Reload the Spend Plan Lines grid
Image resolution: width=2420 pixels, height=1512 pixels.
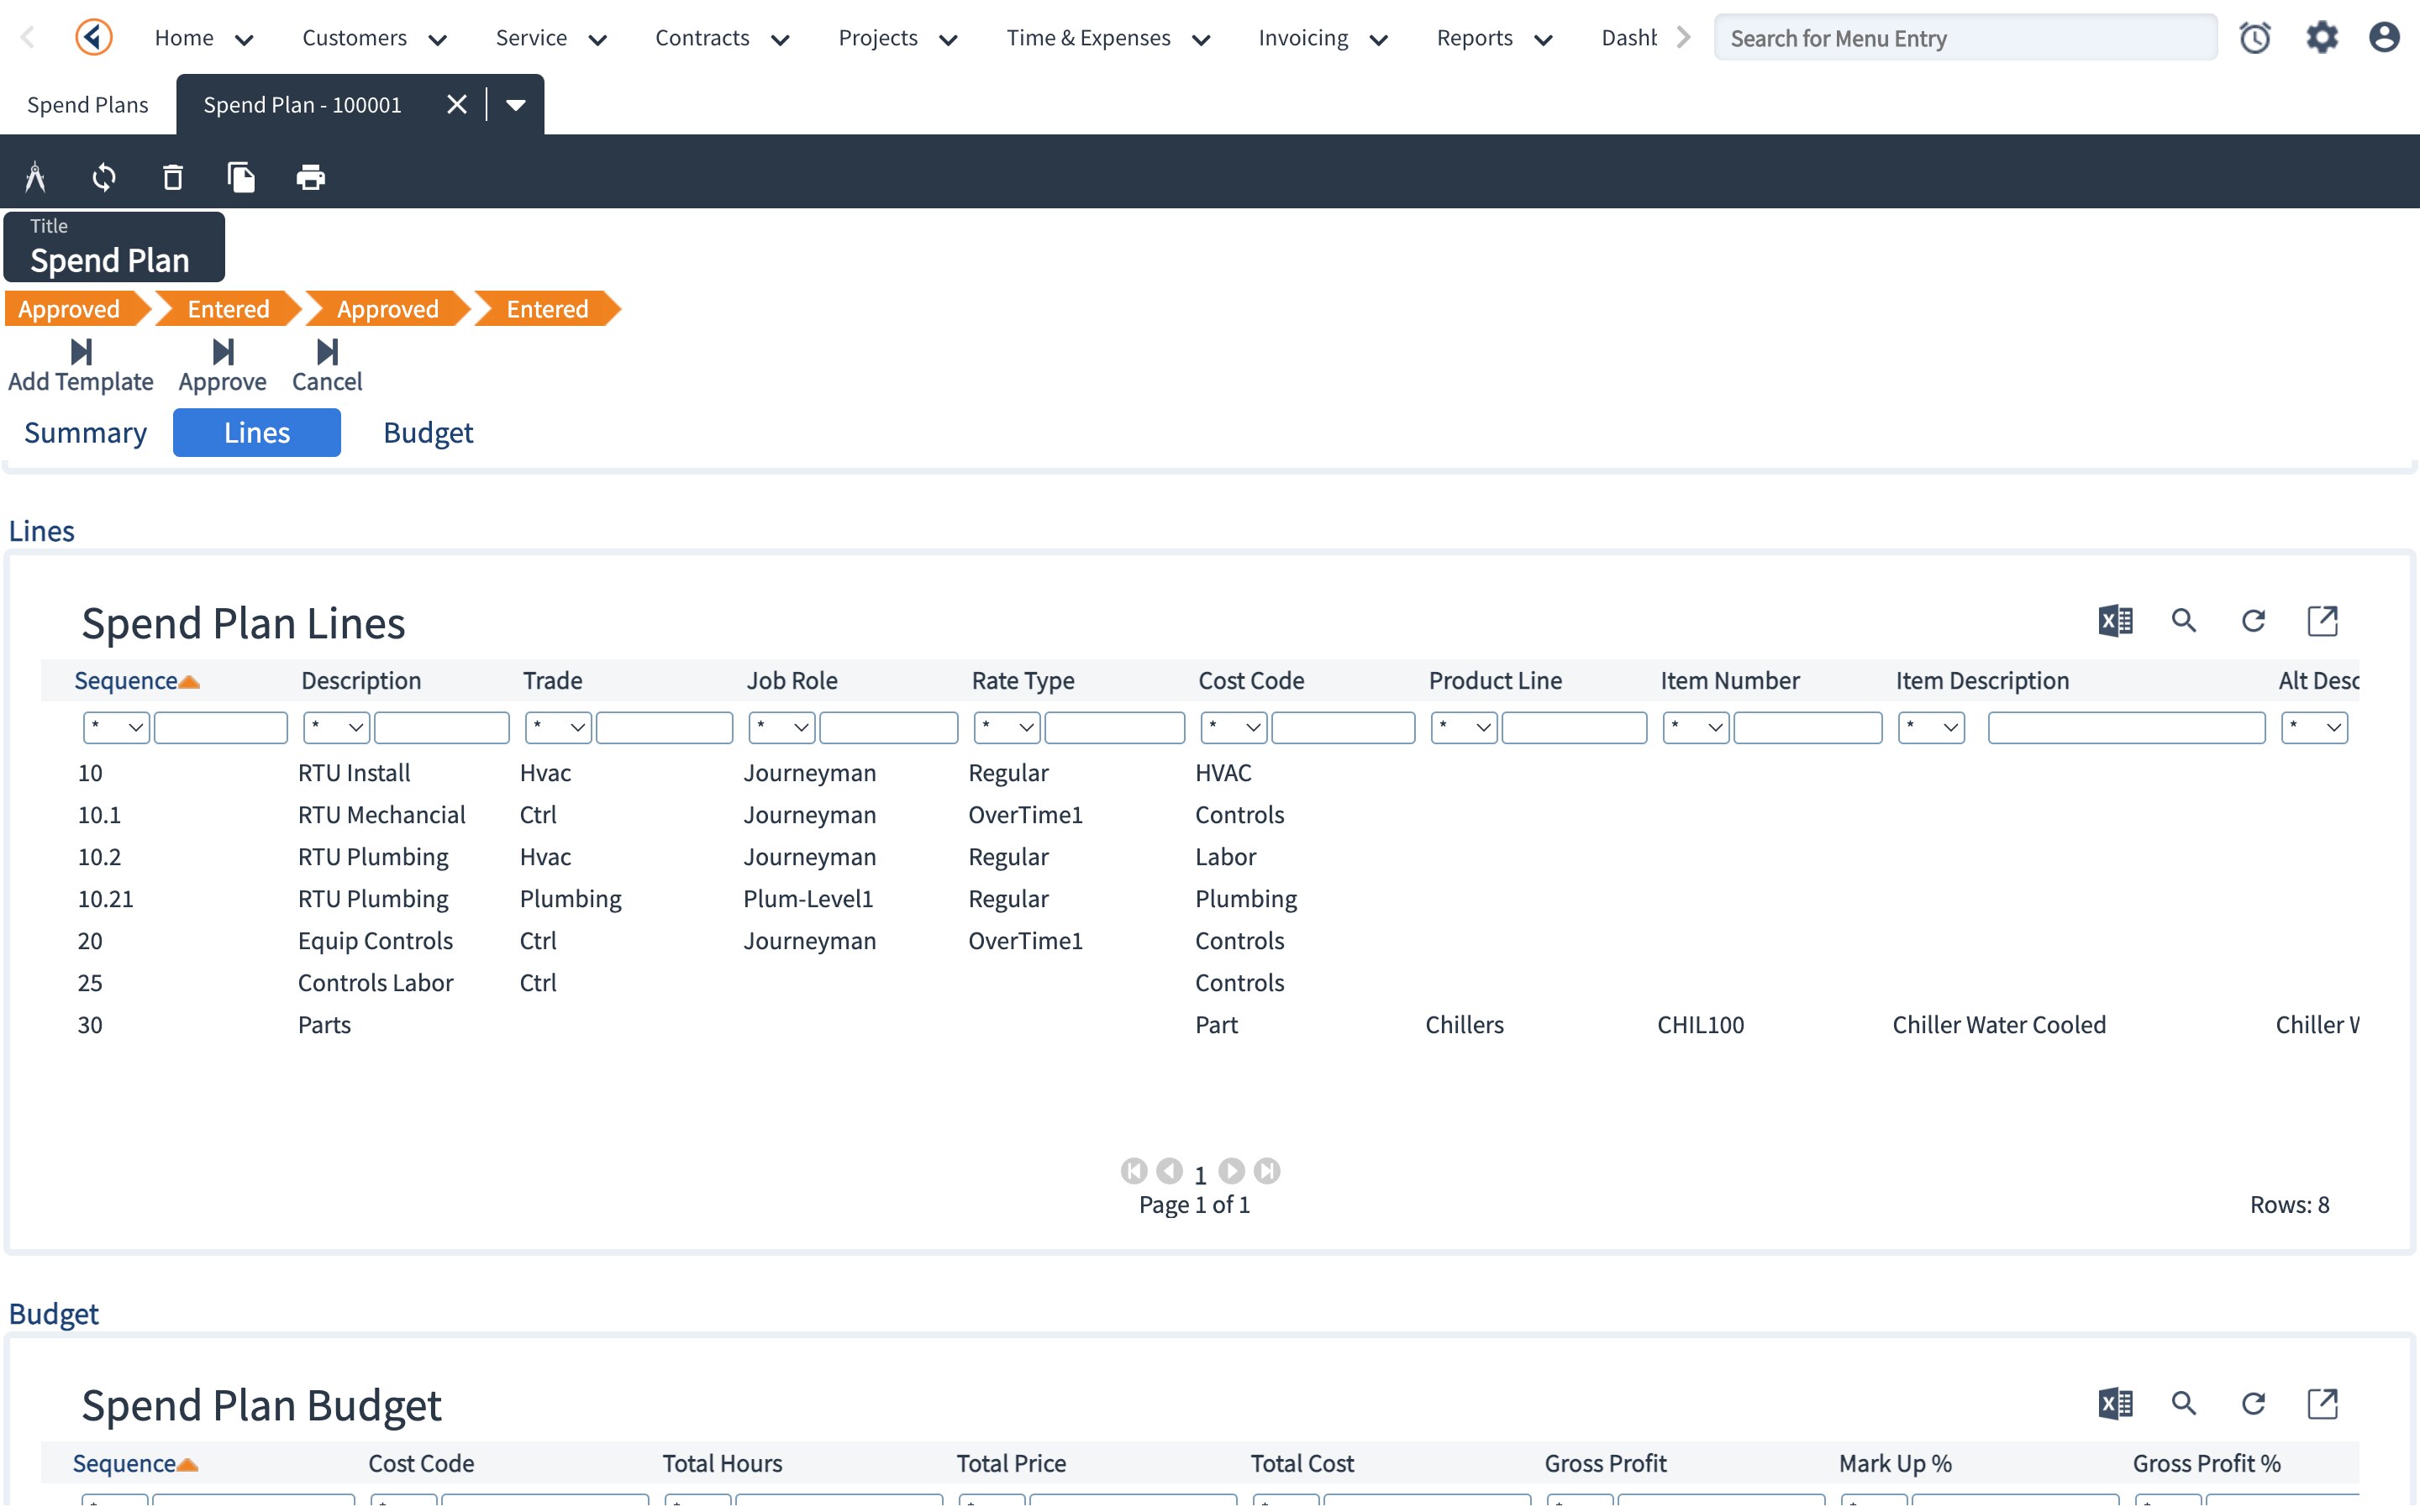(x=2252, y=621)
